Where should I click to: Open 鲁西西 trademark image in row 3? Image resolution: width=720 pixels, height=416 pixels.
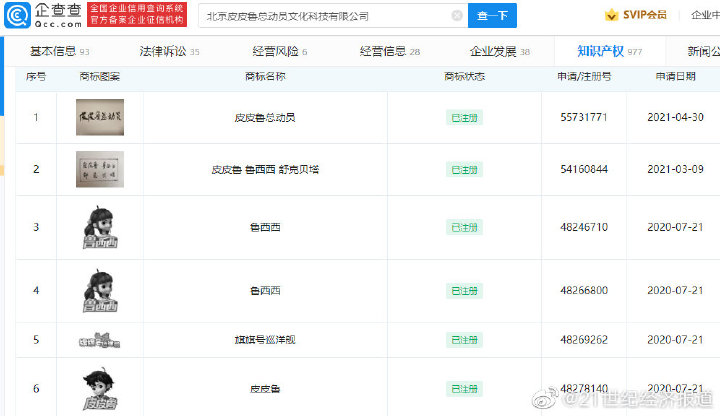(100, 227)
